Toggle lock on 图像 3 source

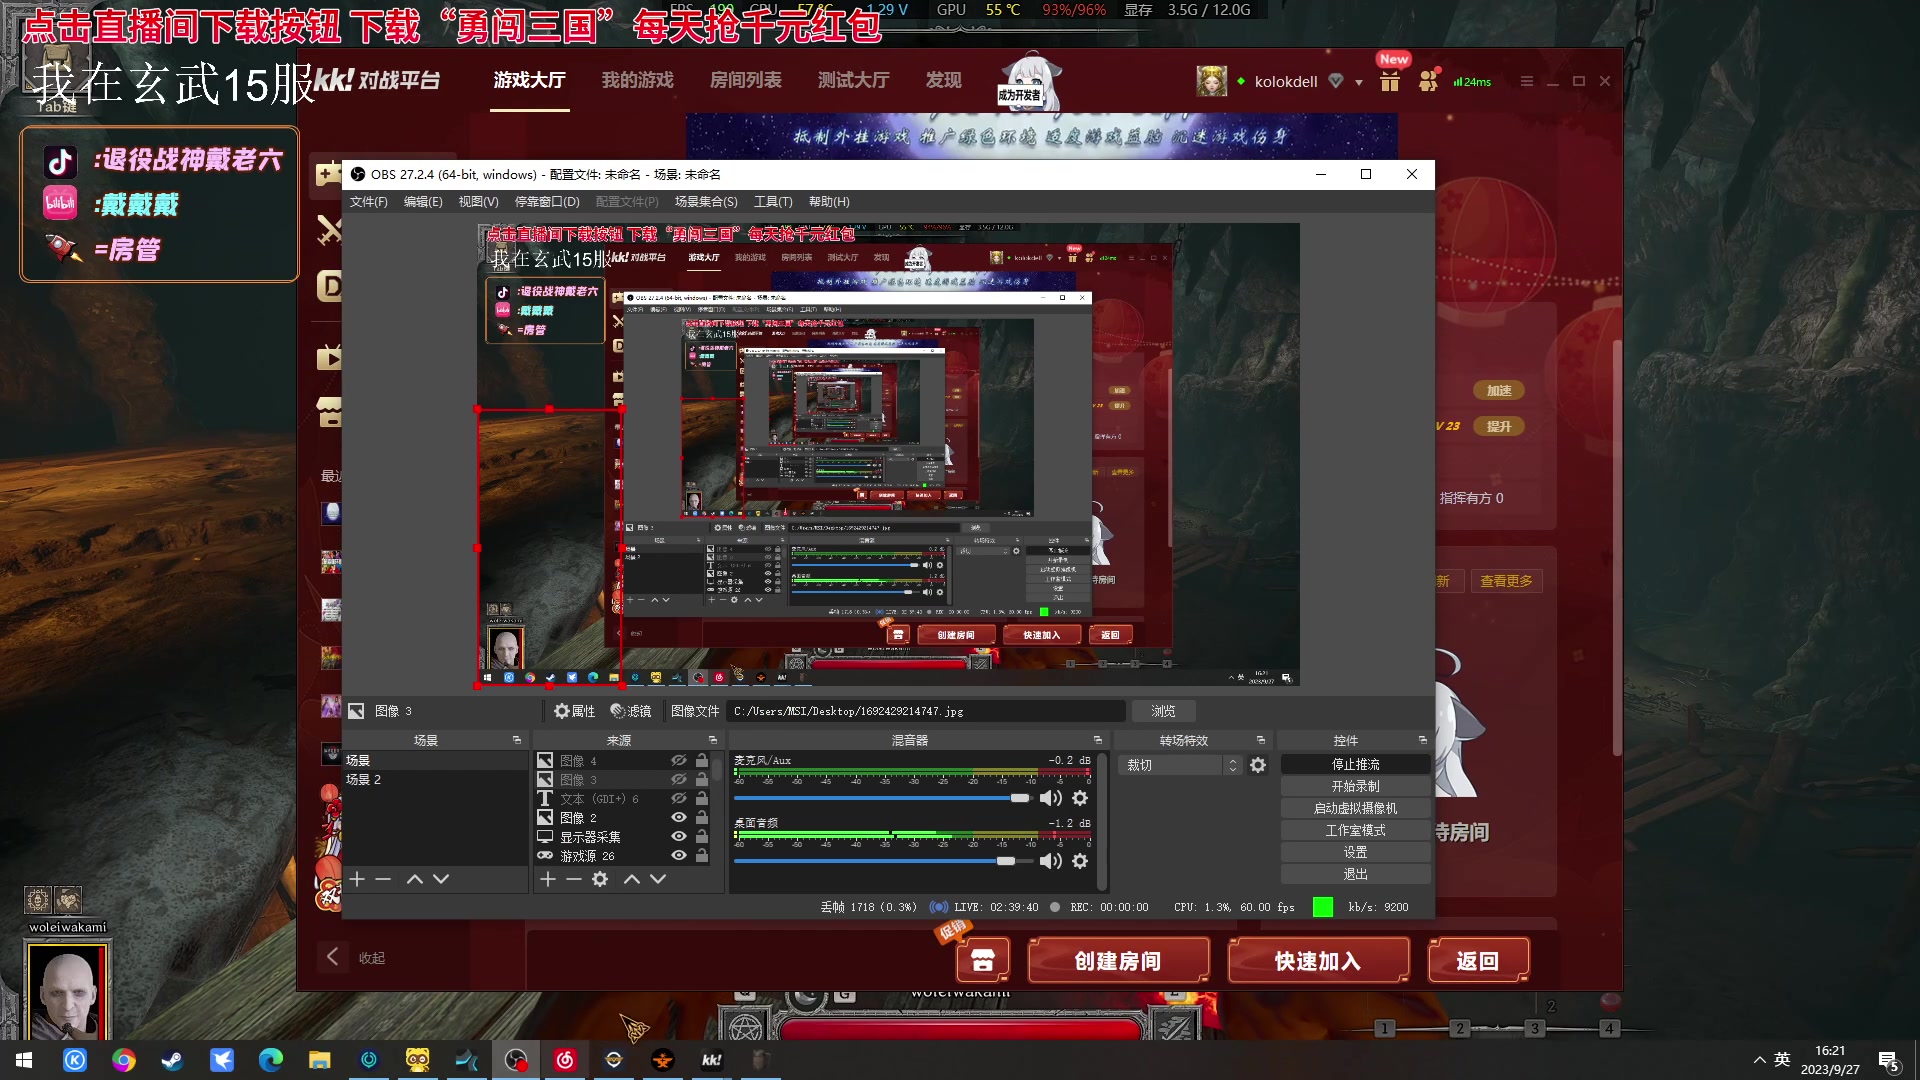[x=702, y=780]
